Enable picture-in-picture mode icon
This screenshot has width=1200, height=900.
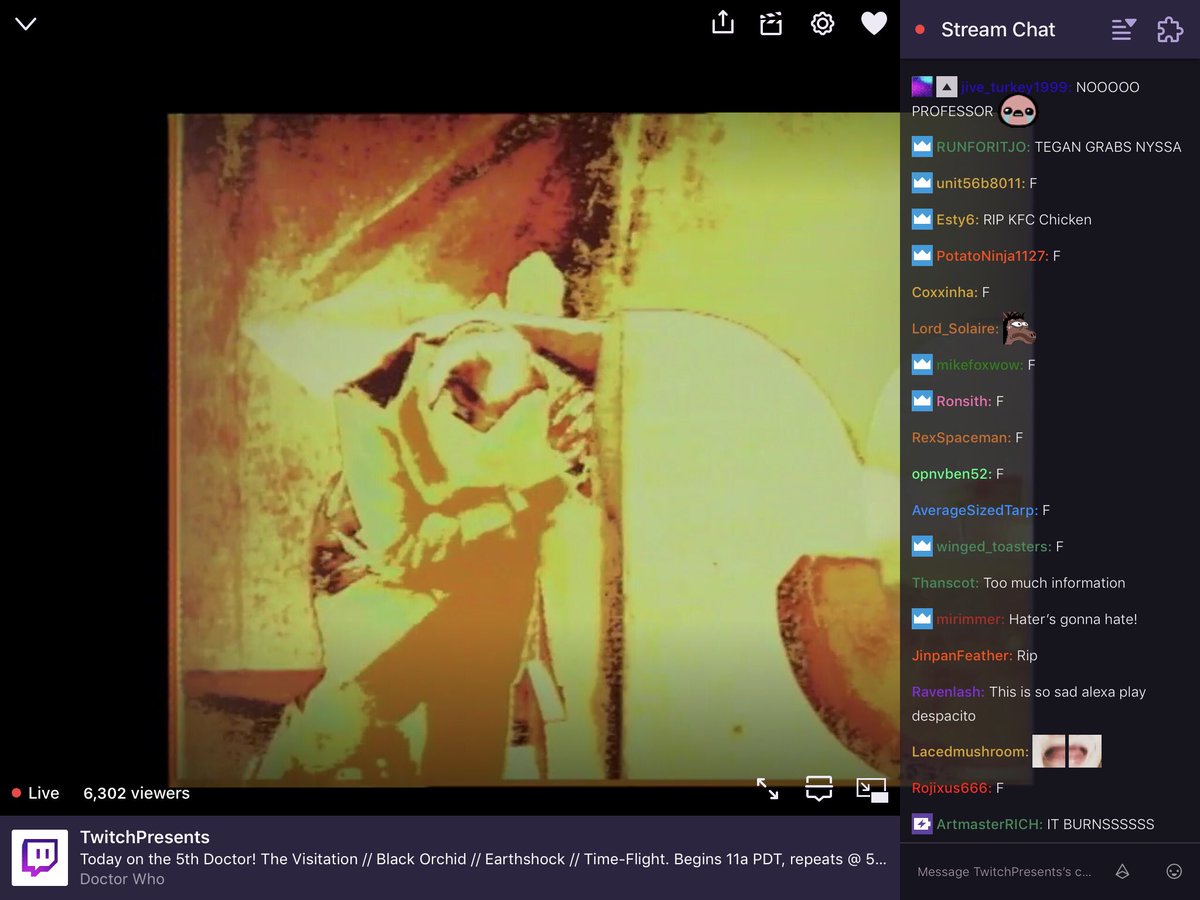coord(872,790)
